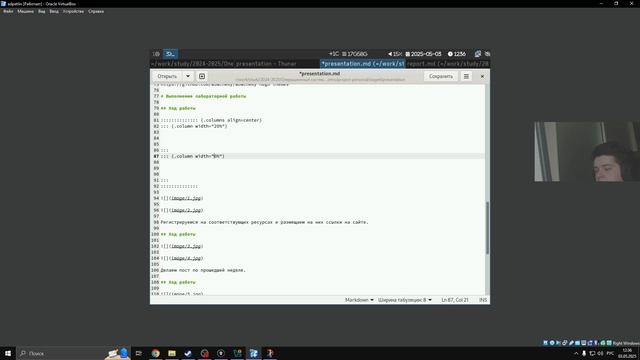Viewport: 640px width, 360px height.
Task: Click the image/3.jpg link on line 102
Action: [x=187, y=246]
